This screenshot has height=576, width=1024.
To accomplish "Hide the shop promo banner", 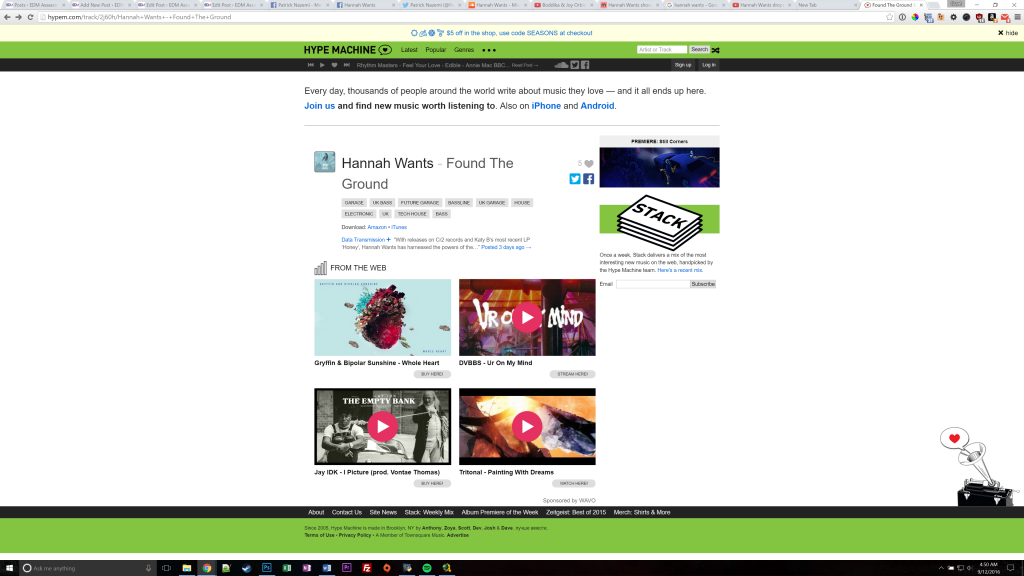I will point(1008,33).
